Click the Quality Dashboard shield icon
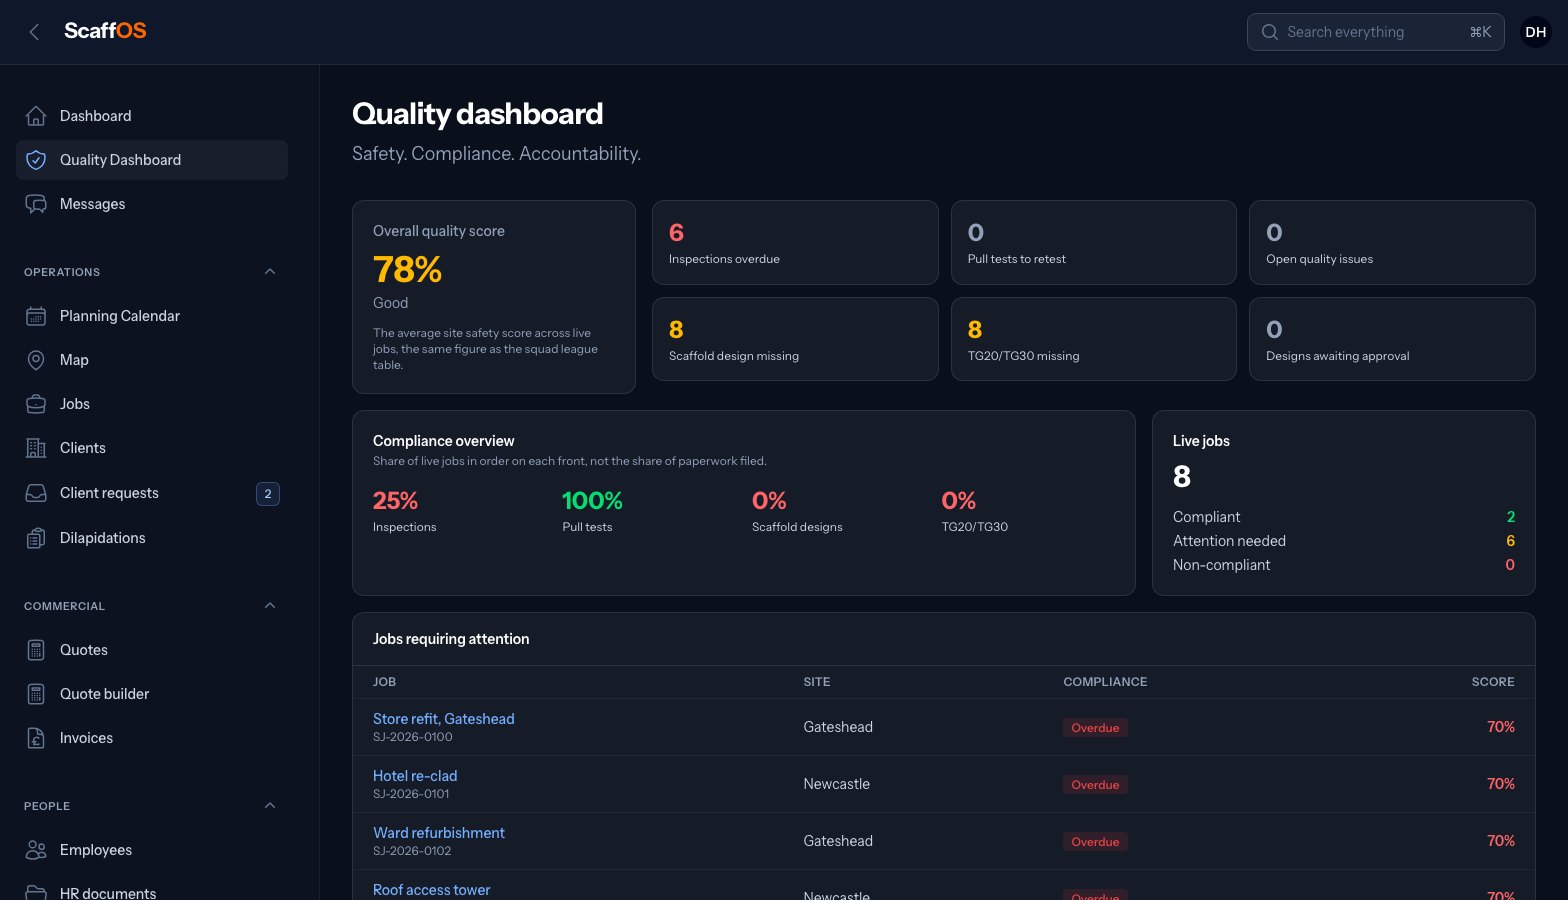The image size is (1568, 900). tap(36, 160)
